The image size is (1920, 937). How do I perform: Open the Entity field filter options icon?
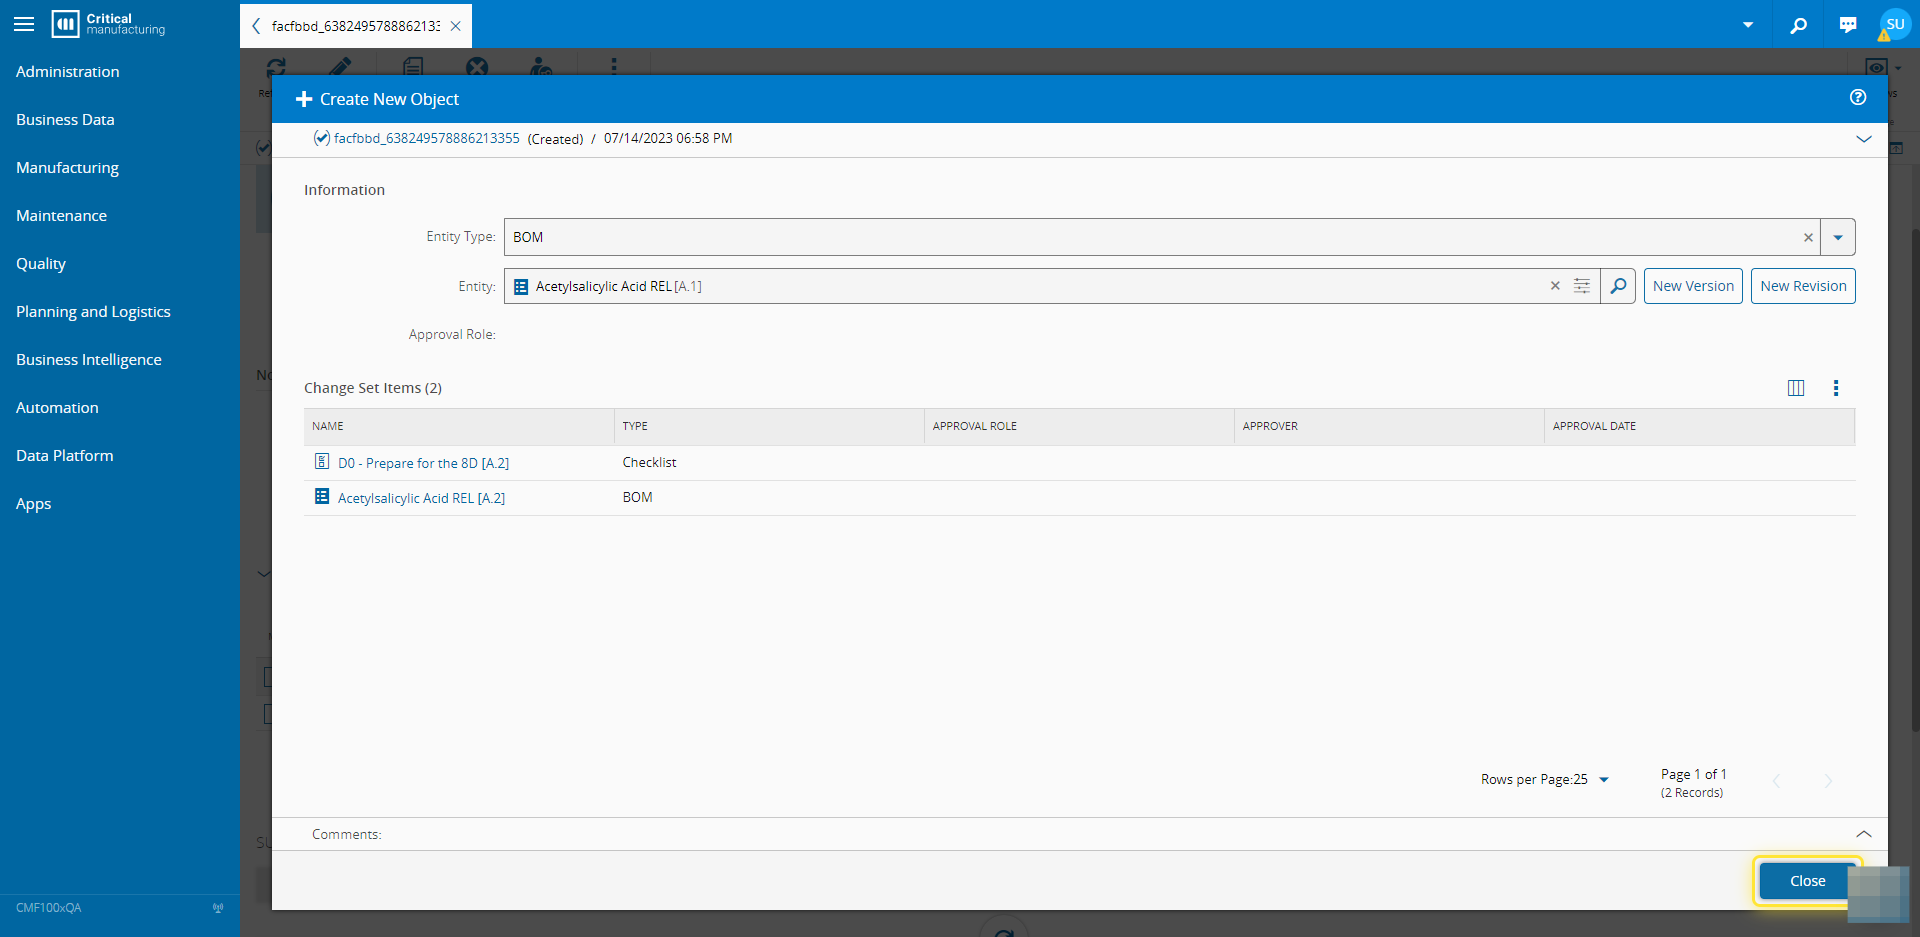[x=1582, y=286]
